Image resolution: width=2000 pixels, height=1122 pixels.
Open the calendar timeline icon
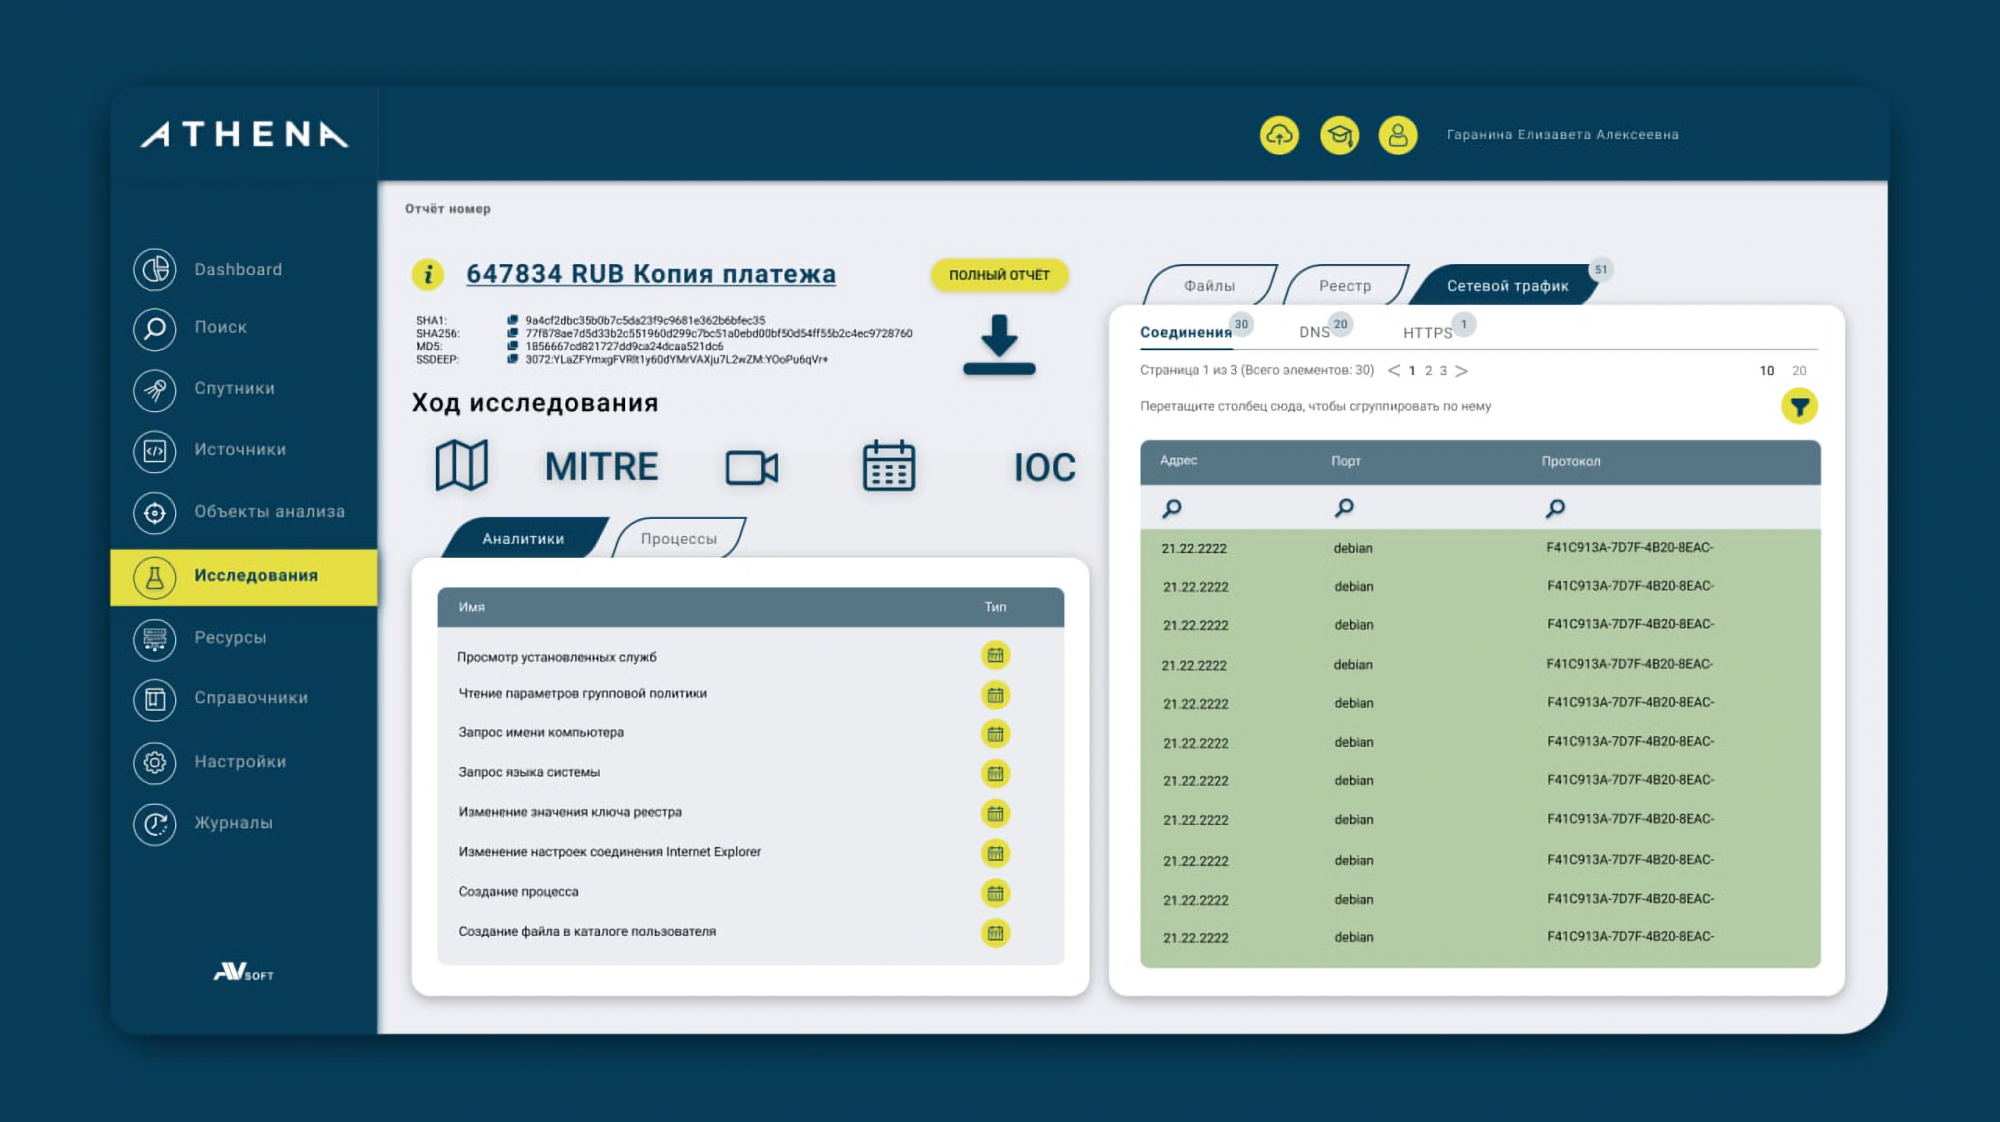[x=888, y=466]
